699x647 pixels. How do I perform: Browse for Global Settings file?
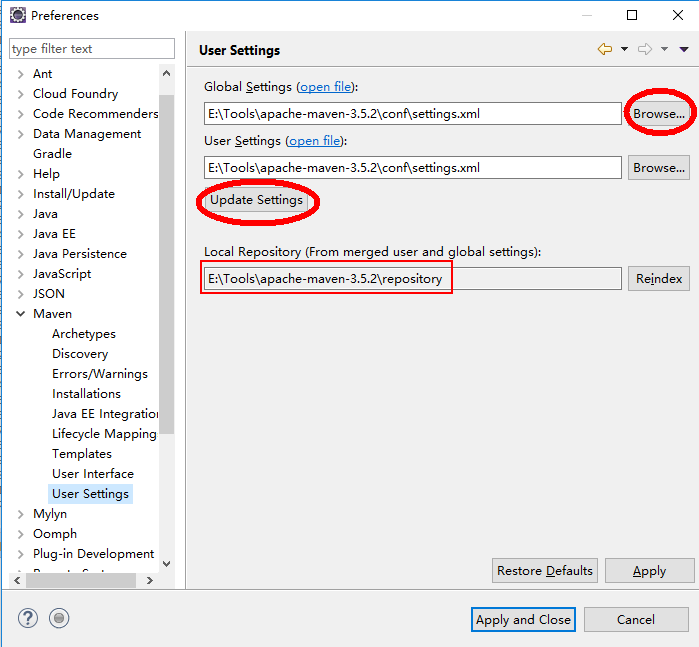(659, 114)
